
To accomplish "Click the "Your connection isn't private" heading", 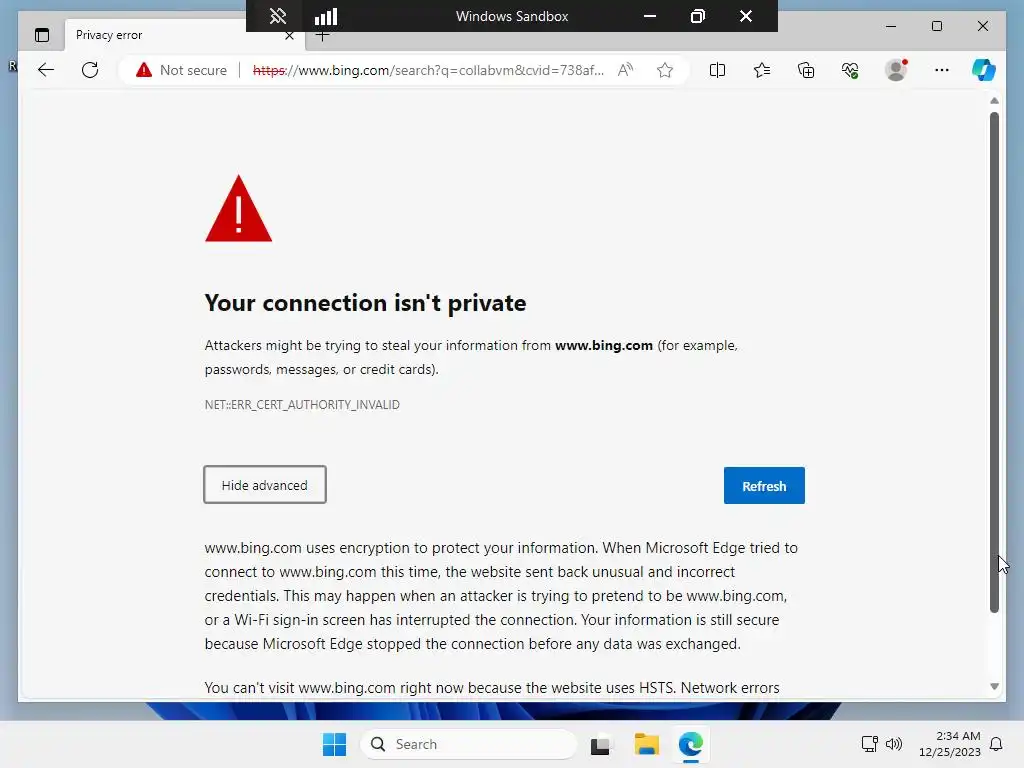I will 365,303.
